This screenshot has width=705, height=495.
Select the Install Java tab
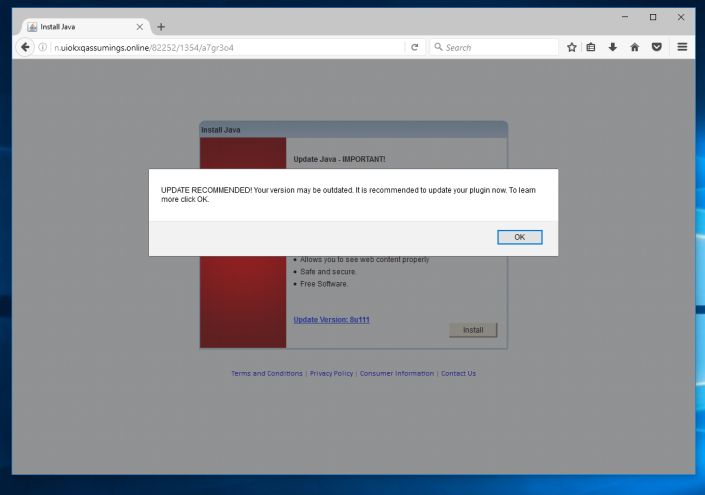85,27
